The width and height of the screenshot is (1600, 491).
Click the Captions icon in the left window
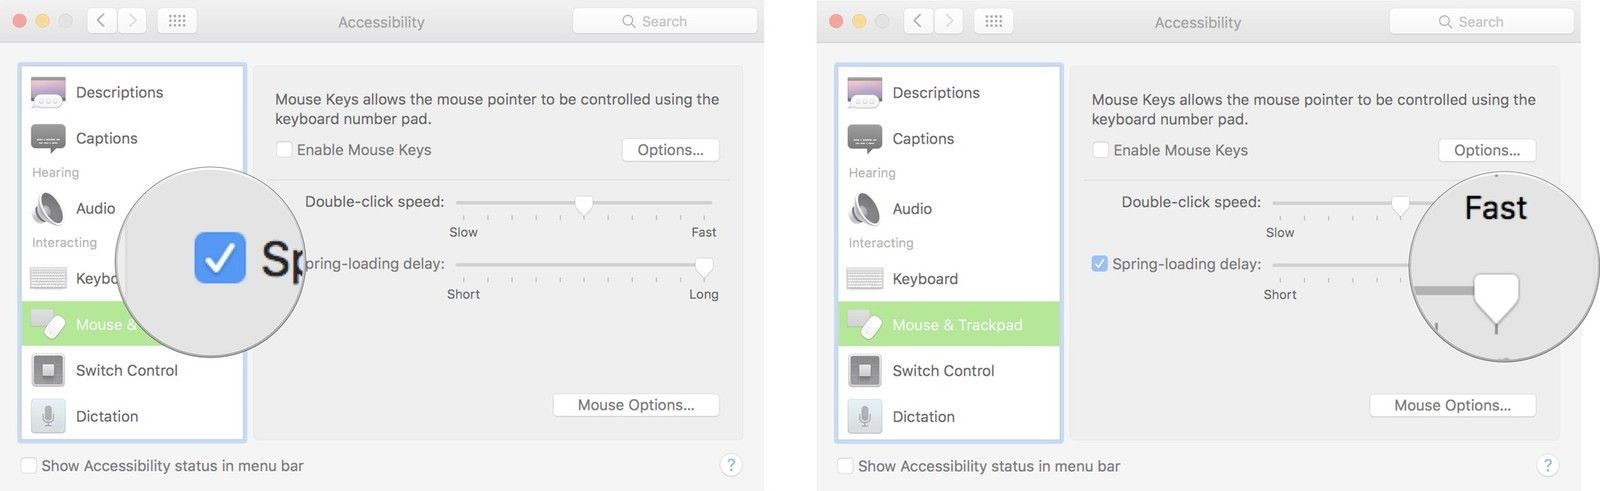click(48, 138)
